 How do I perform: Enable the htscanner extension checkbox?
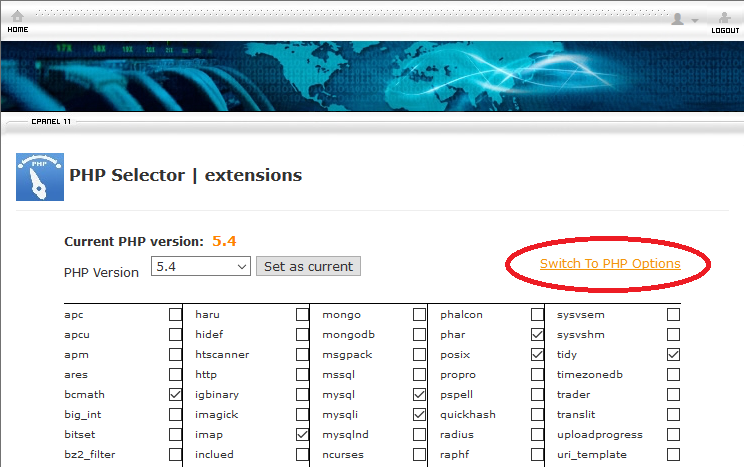(302, 355)
